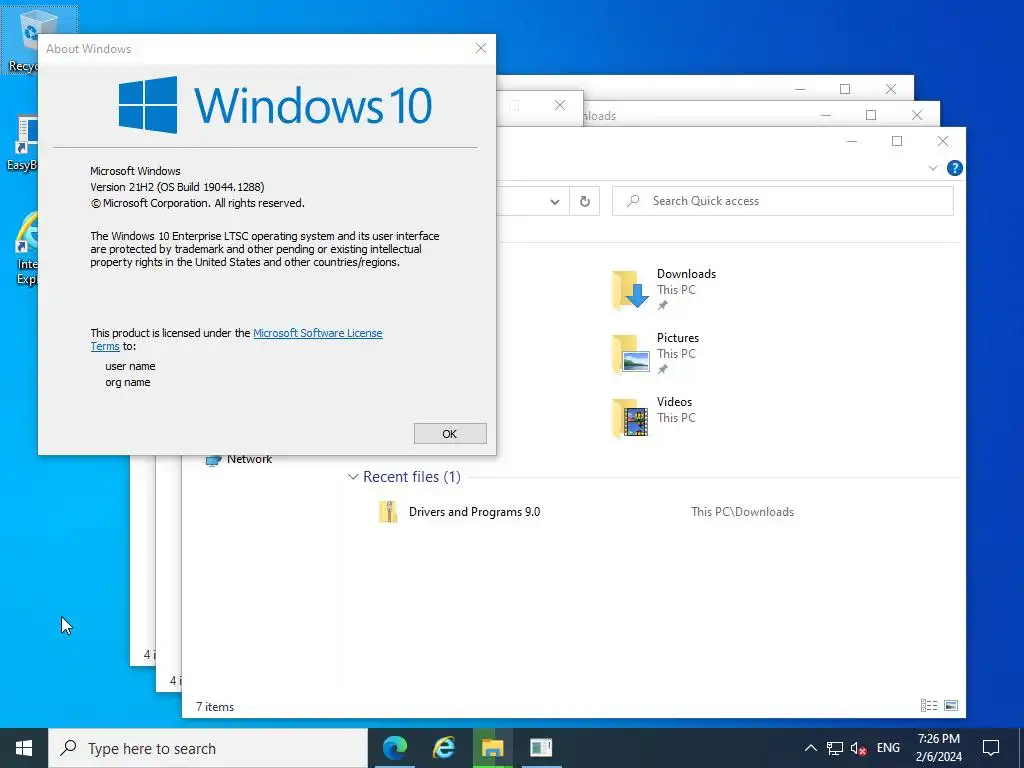The width and height of the screenshot is (1024, 768).
Task: Close the About Windows dialog
Action: click(x=481, y=48)
